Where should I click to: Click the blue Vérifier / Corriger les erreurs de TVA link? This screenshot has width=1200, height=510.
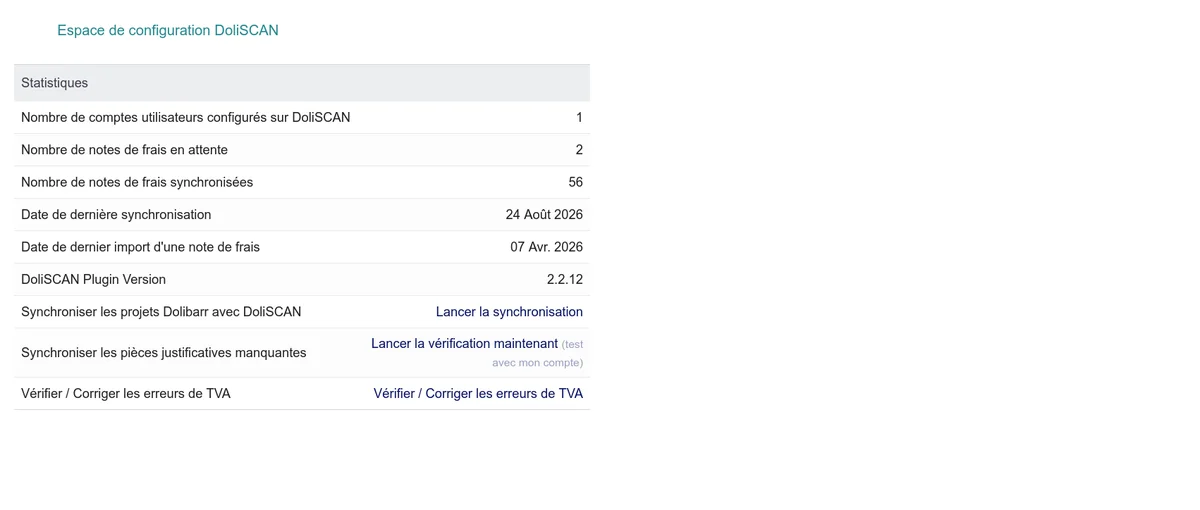point(478,394)
